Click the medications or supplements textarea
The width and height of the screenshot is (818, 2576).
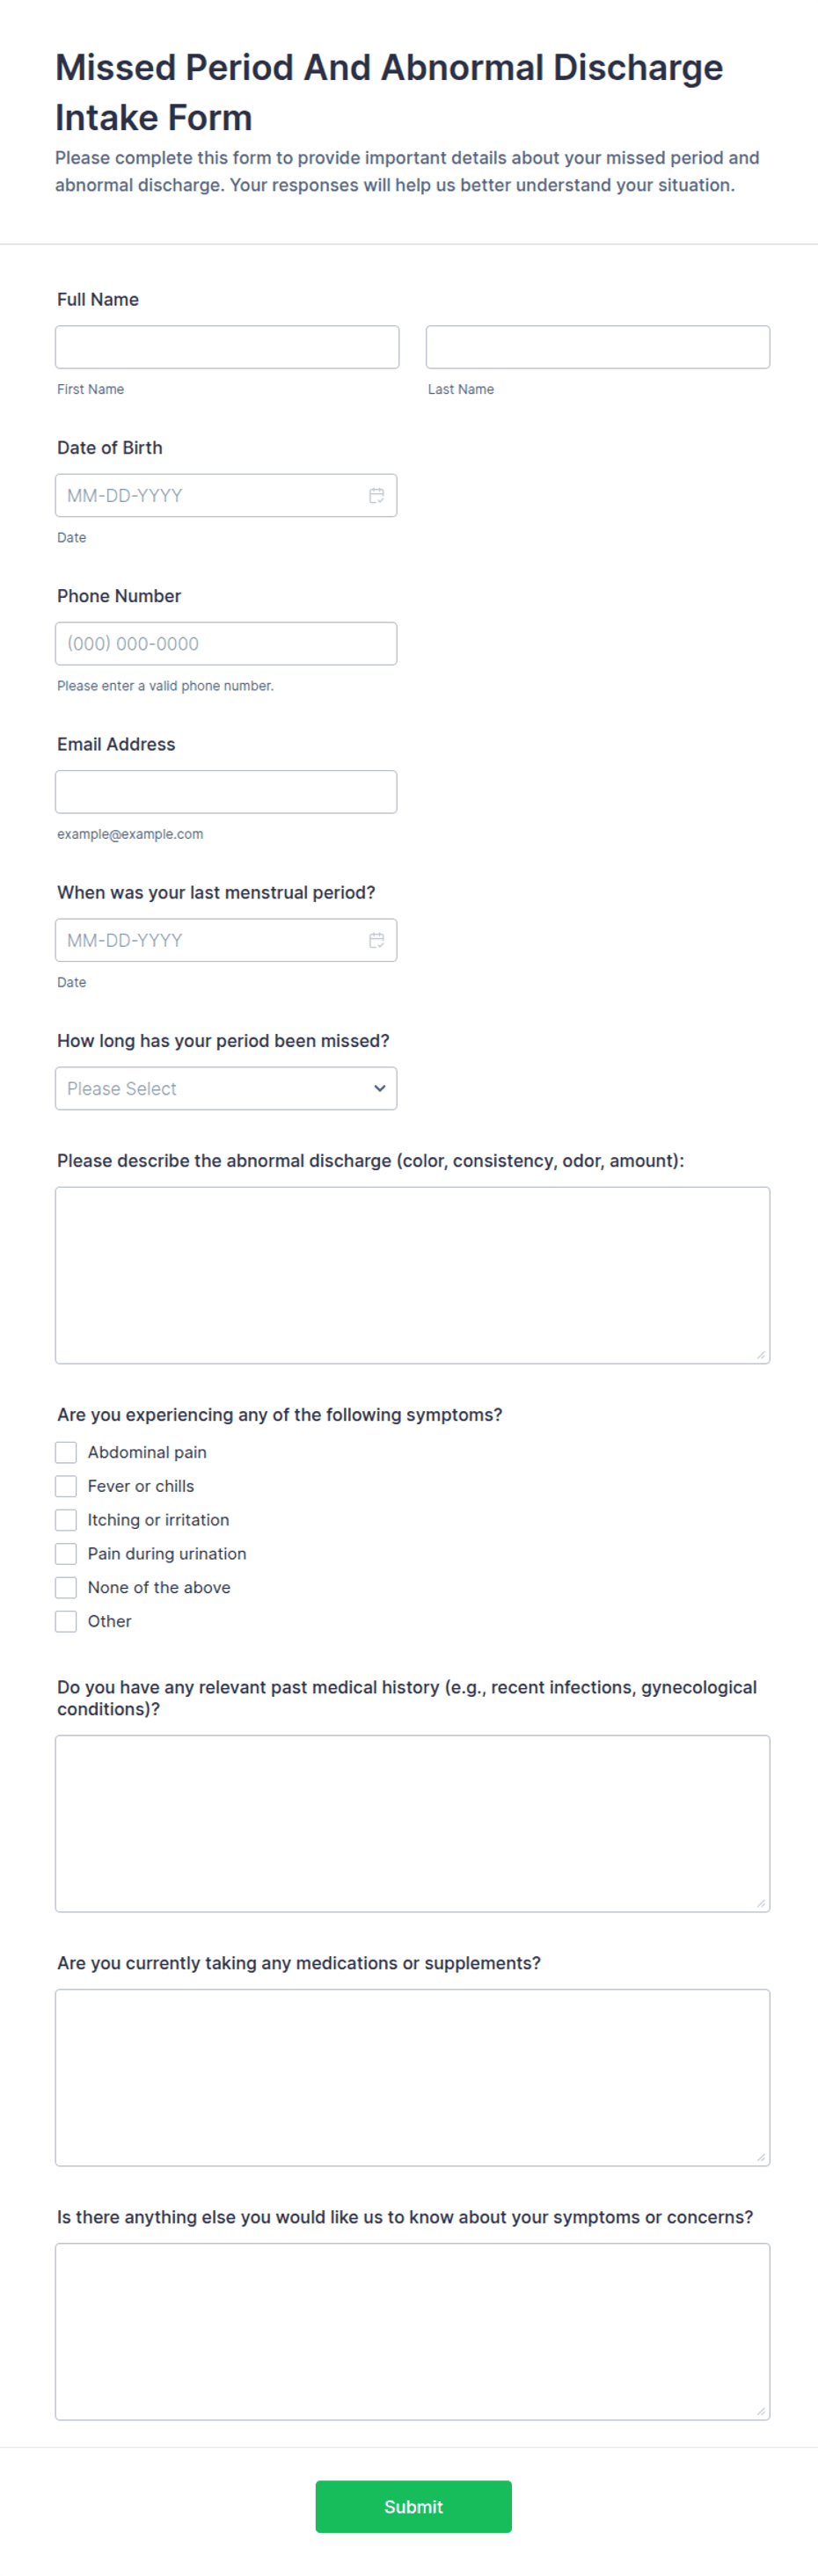[x=412, y=2079]
